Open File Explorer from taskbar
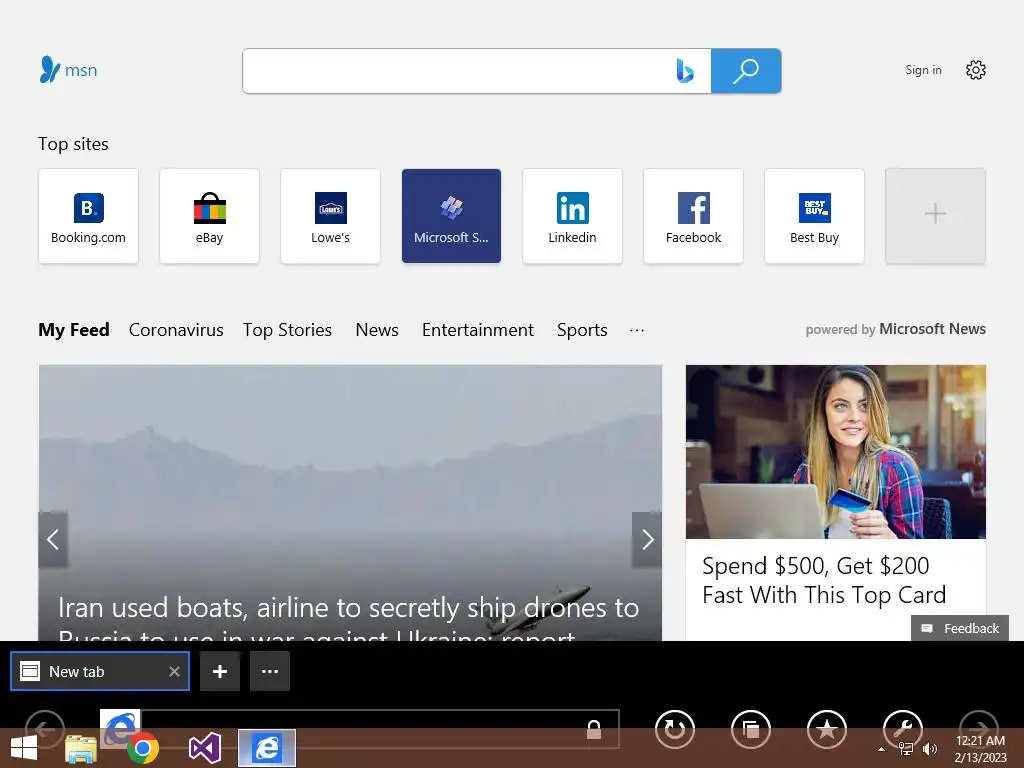The image size is (1024, 768). coord(81,748)
